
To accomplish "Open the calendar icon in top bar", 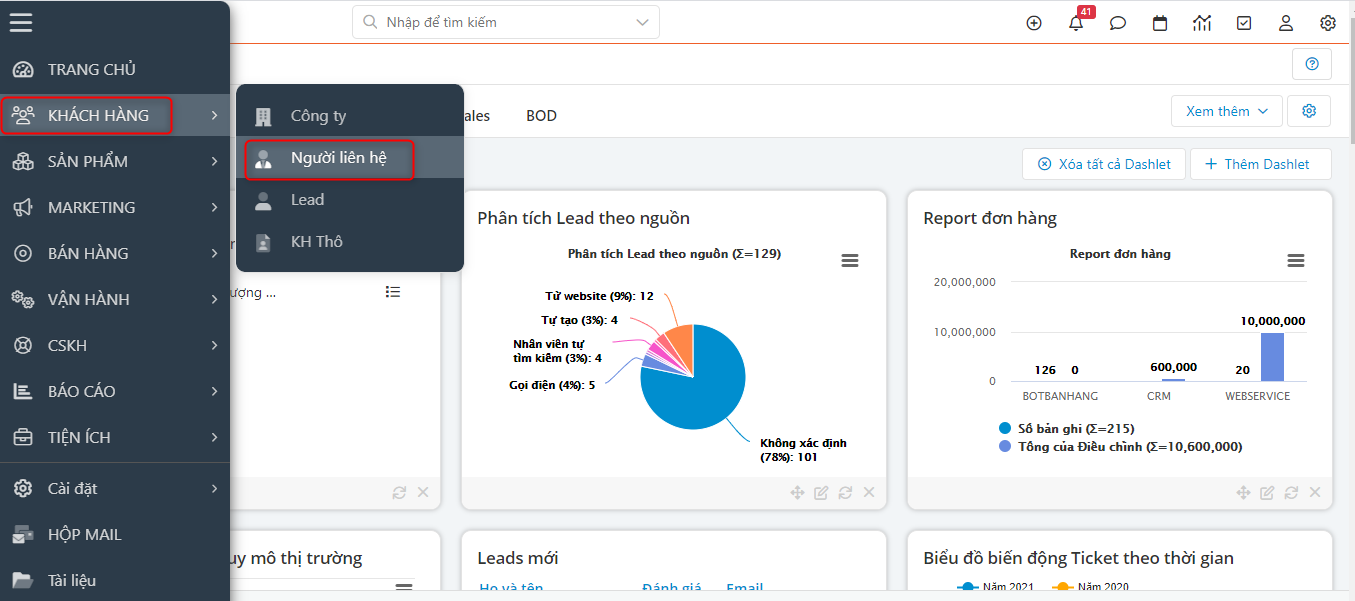I will [1160, 23].
